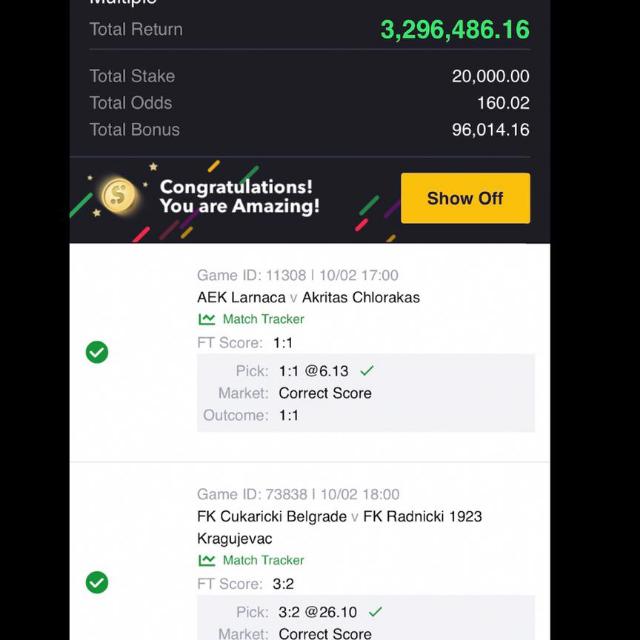Click the Congratulations You are Amazing banner text

(240, 196)
